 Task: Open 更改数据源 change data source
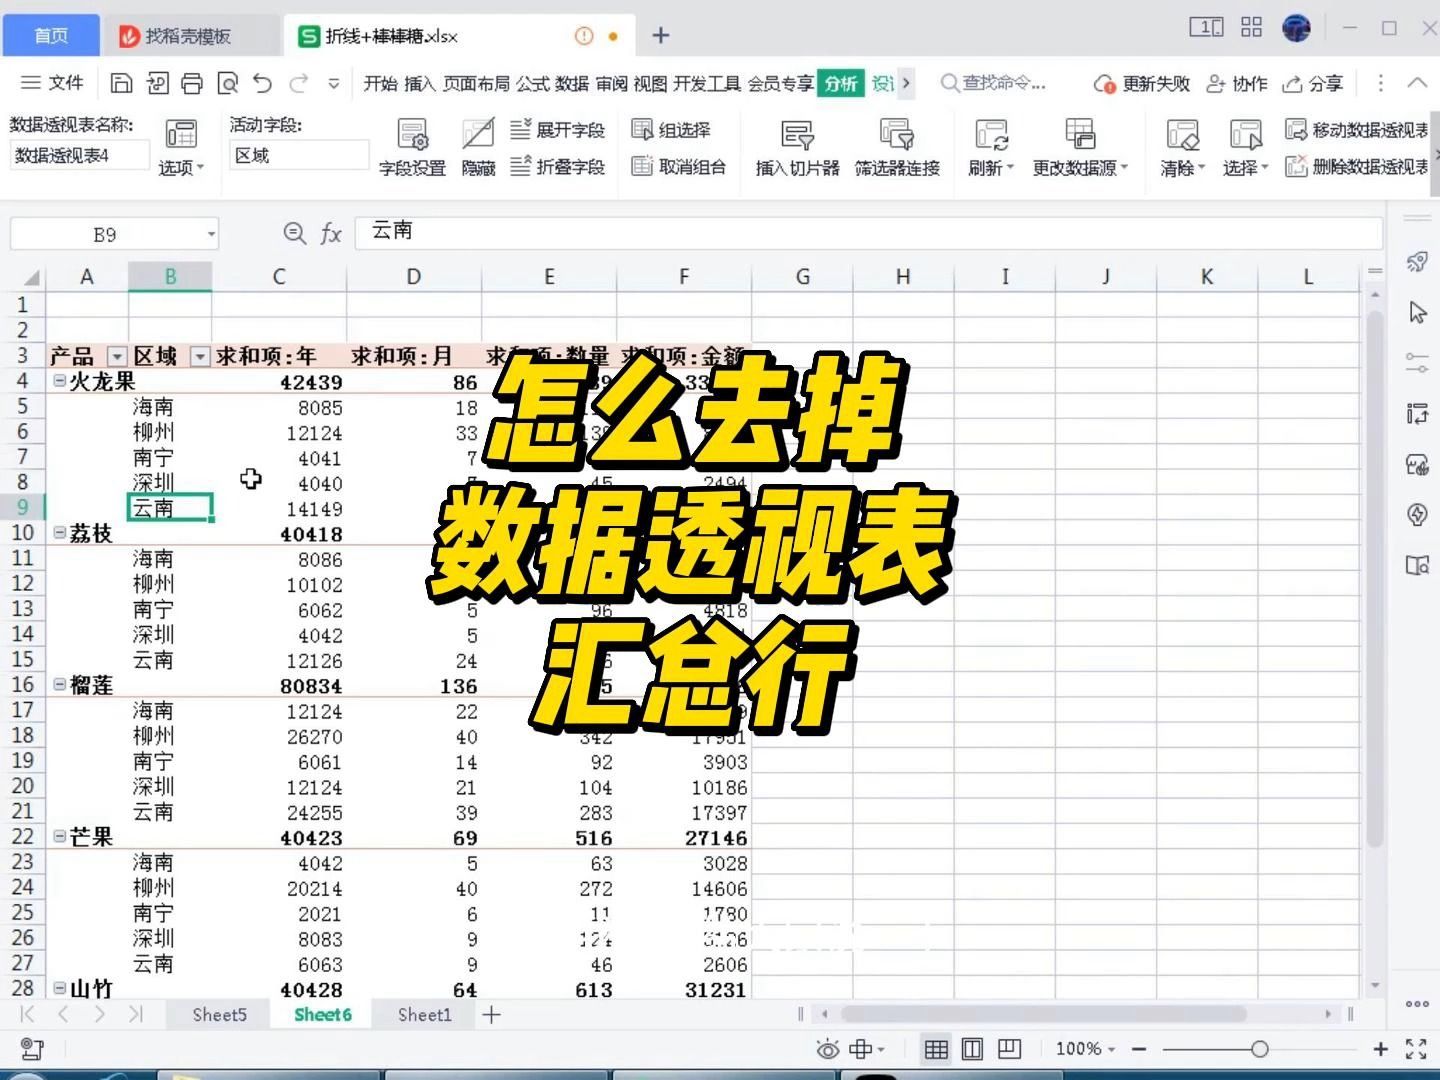coord(1080,147)
